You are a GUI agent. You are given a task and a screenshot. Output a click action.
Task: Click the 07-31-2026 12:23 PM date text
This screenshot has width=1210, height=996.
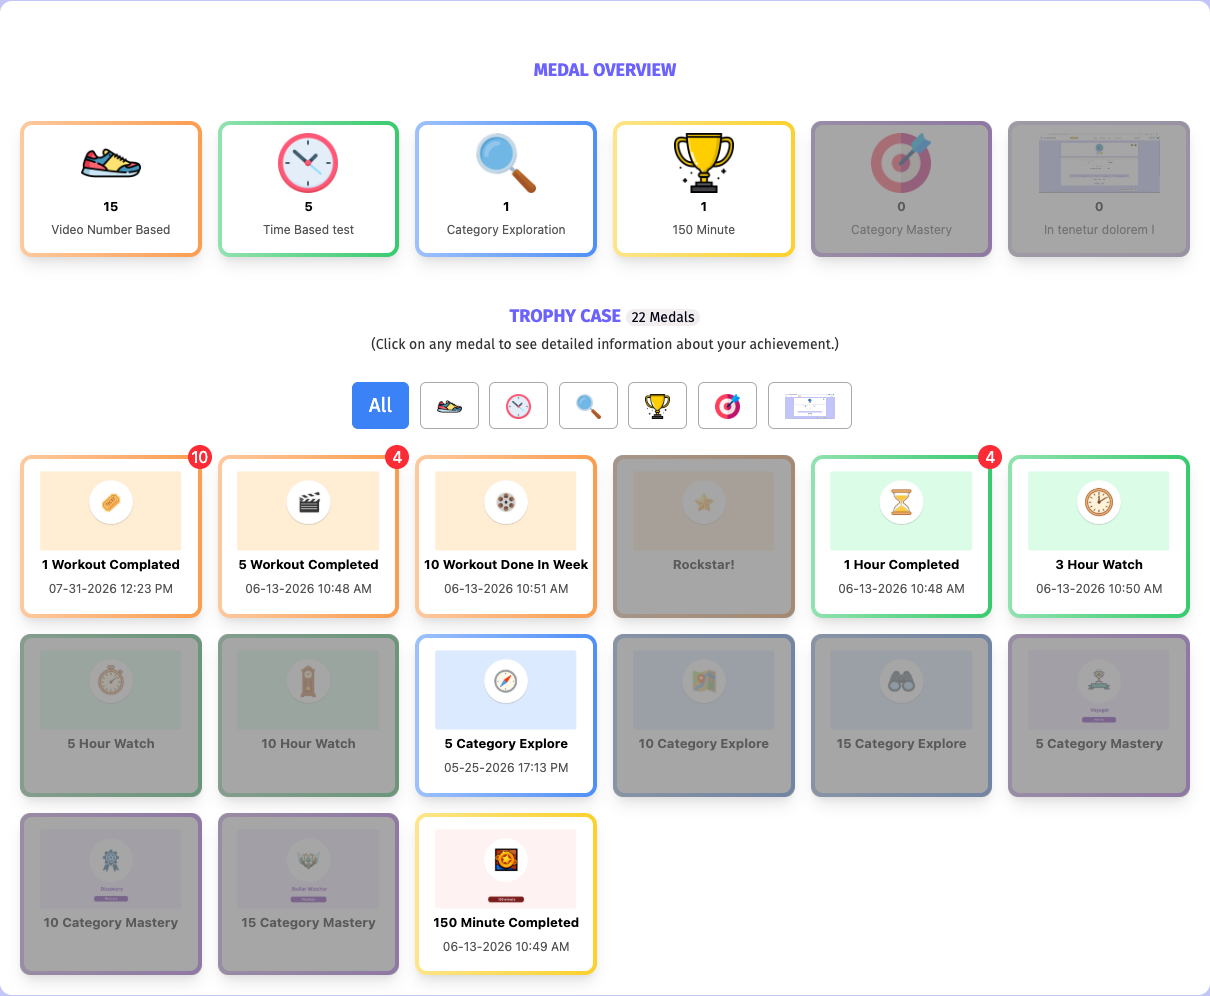pos(111,589)
